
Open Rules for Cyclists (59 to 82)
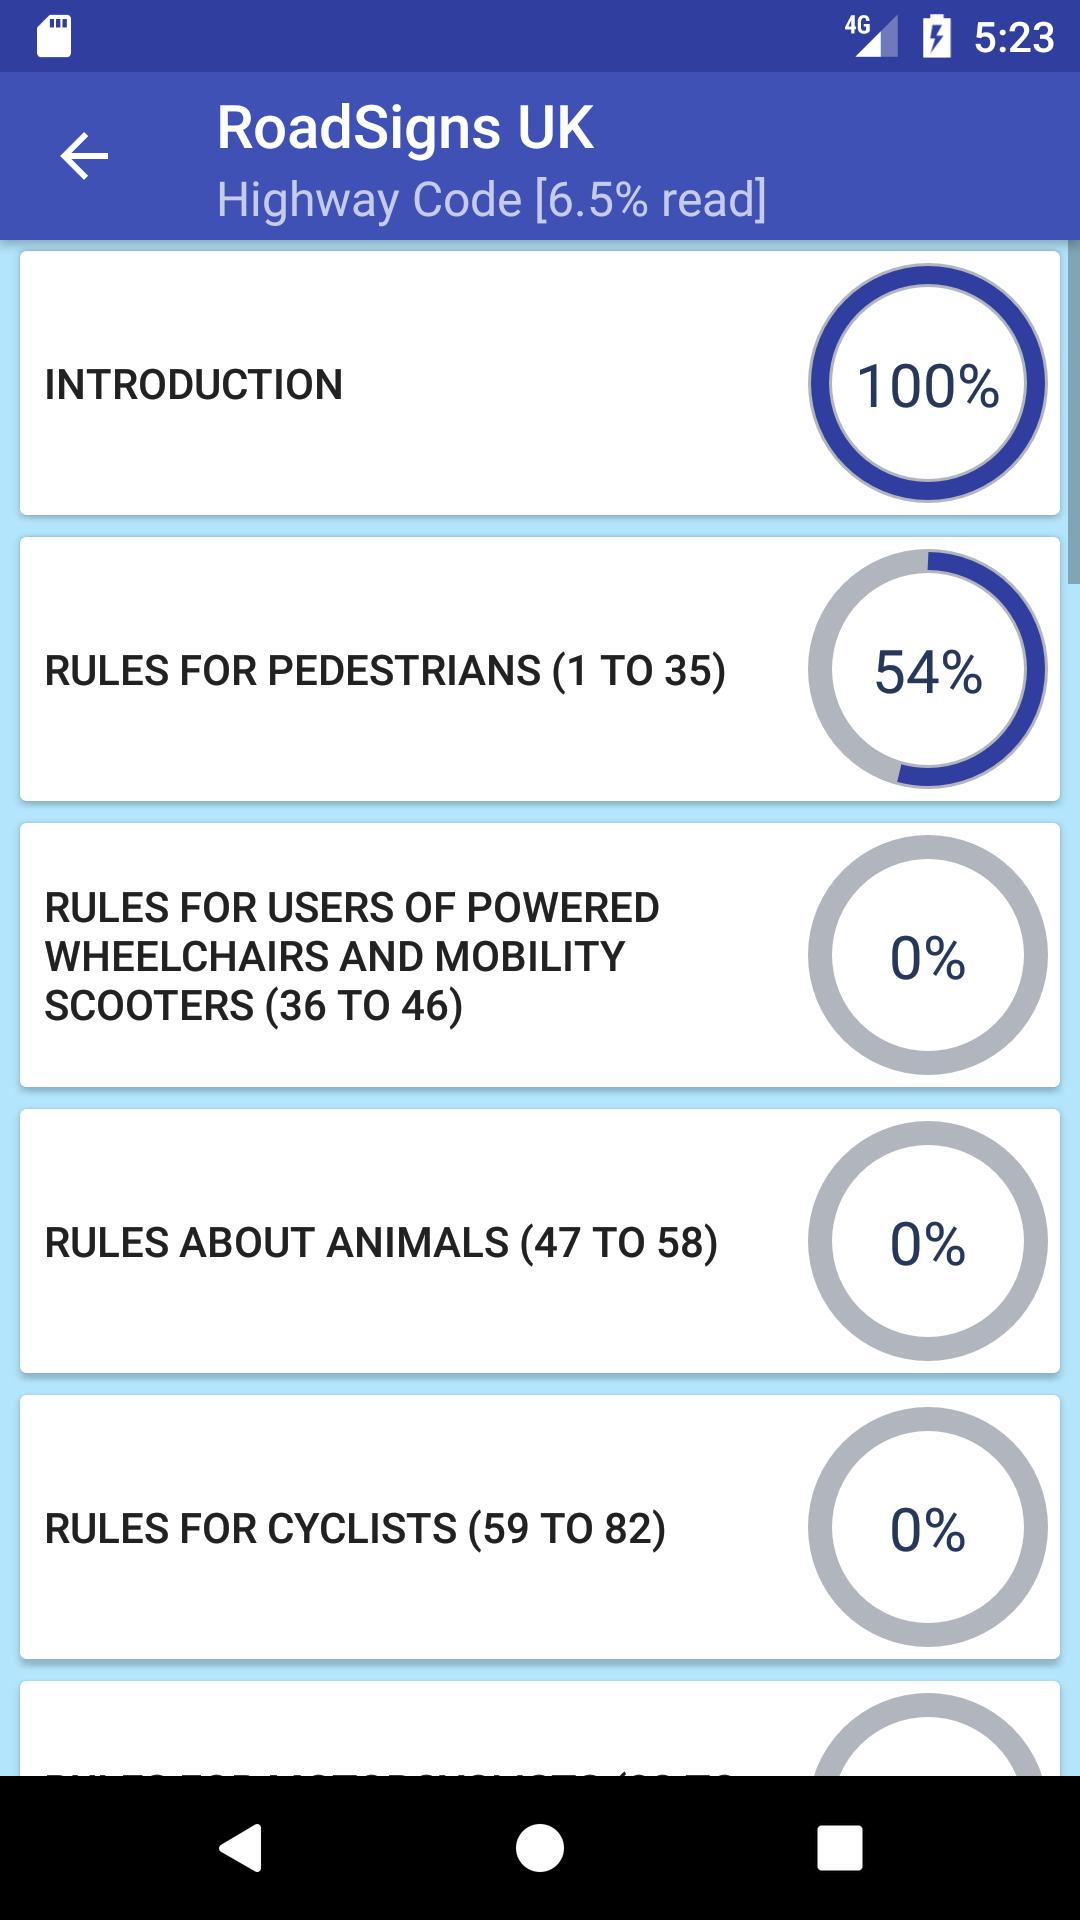(x=540, y=1527)
